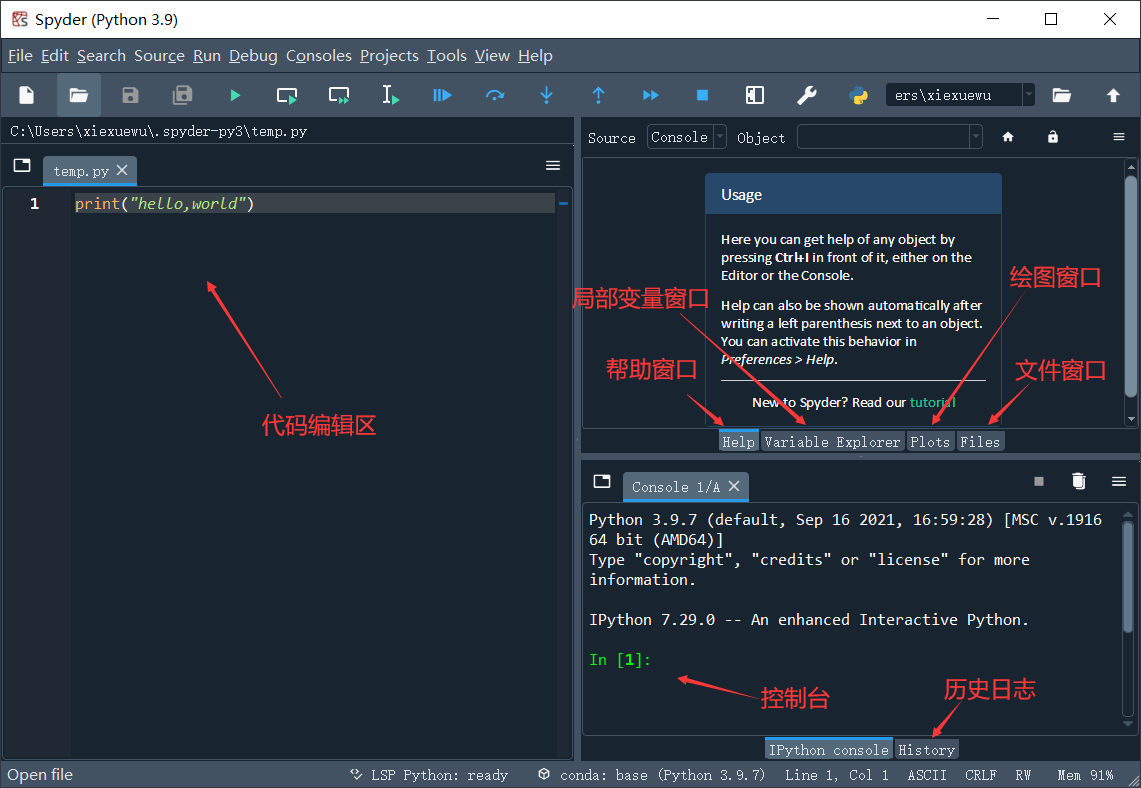Create a new file from the toolbar
This screenshot has width=1141, height=788.
click(27, 95)
